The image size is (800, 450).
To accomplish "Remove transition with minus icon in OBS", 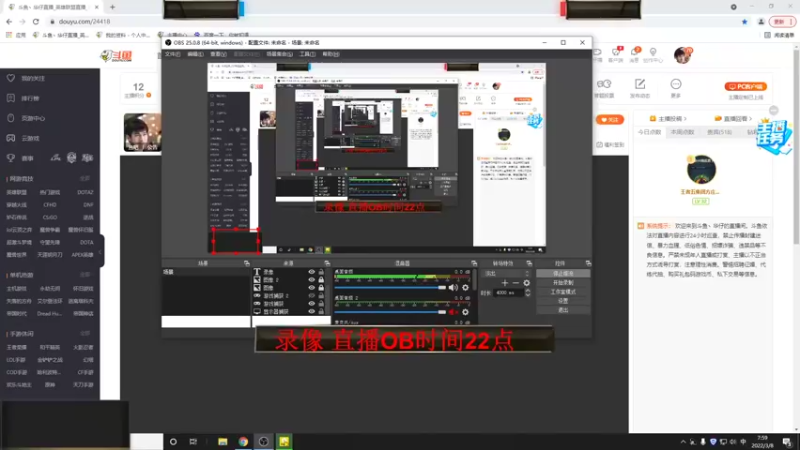I will pos(515,283).
